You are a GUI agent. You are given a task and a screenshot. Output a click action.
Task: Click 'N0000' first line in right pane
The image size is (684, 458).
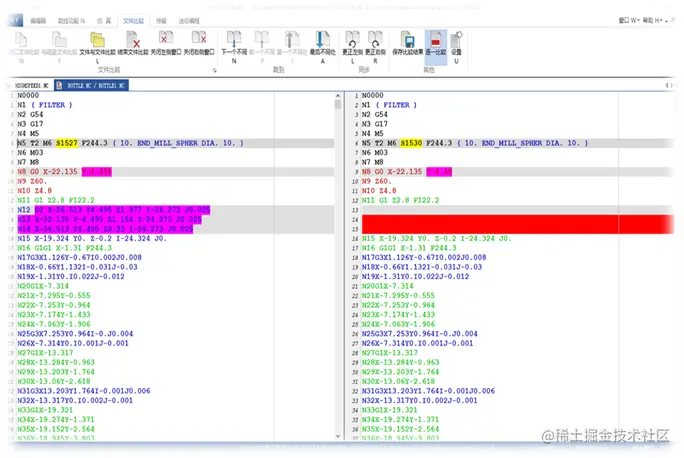coord(373,96)
